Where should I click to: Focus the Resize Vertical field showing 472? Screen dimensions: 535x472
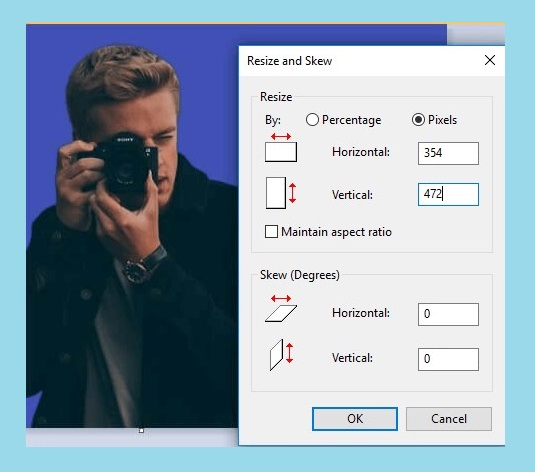[448, 194]
